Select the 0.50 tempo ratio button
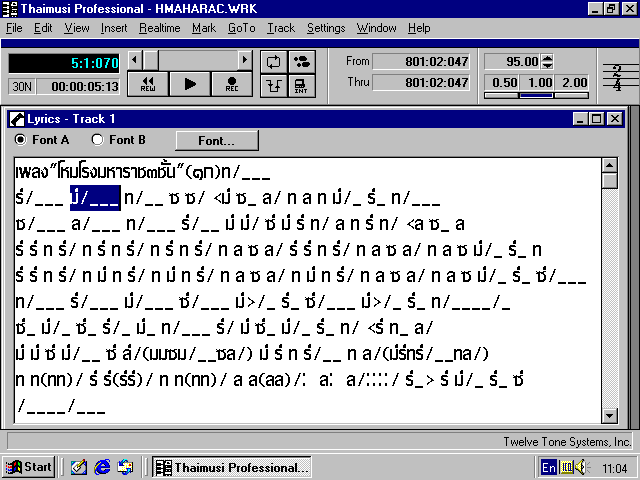The height and width of the screenshot is (480, 640). [502, 83]
